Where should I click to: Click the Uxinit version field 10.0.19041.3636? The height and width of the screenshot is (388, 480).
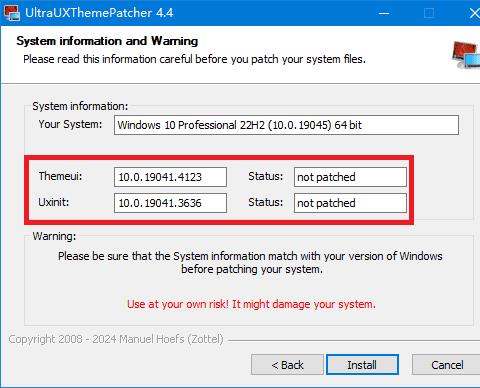[x=170, y=203]
